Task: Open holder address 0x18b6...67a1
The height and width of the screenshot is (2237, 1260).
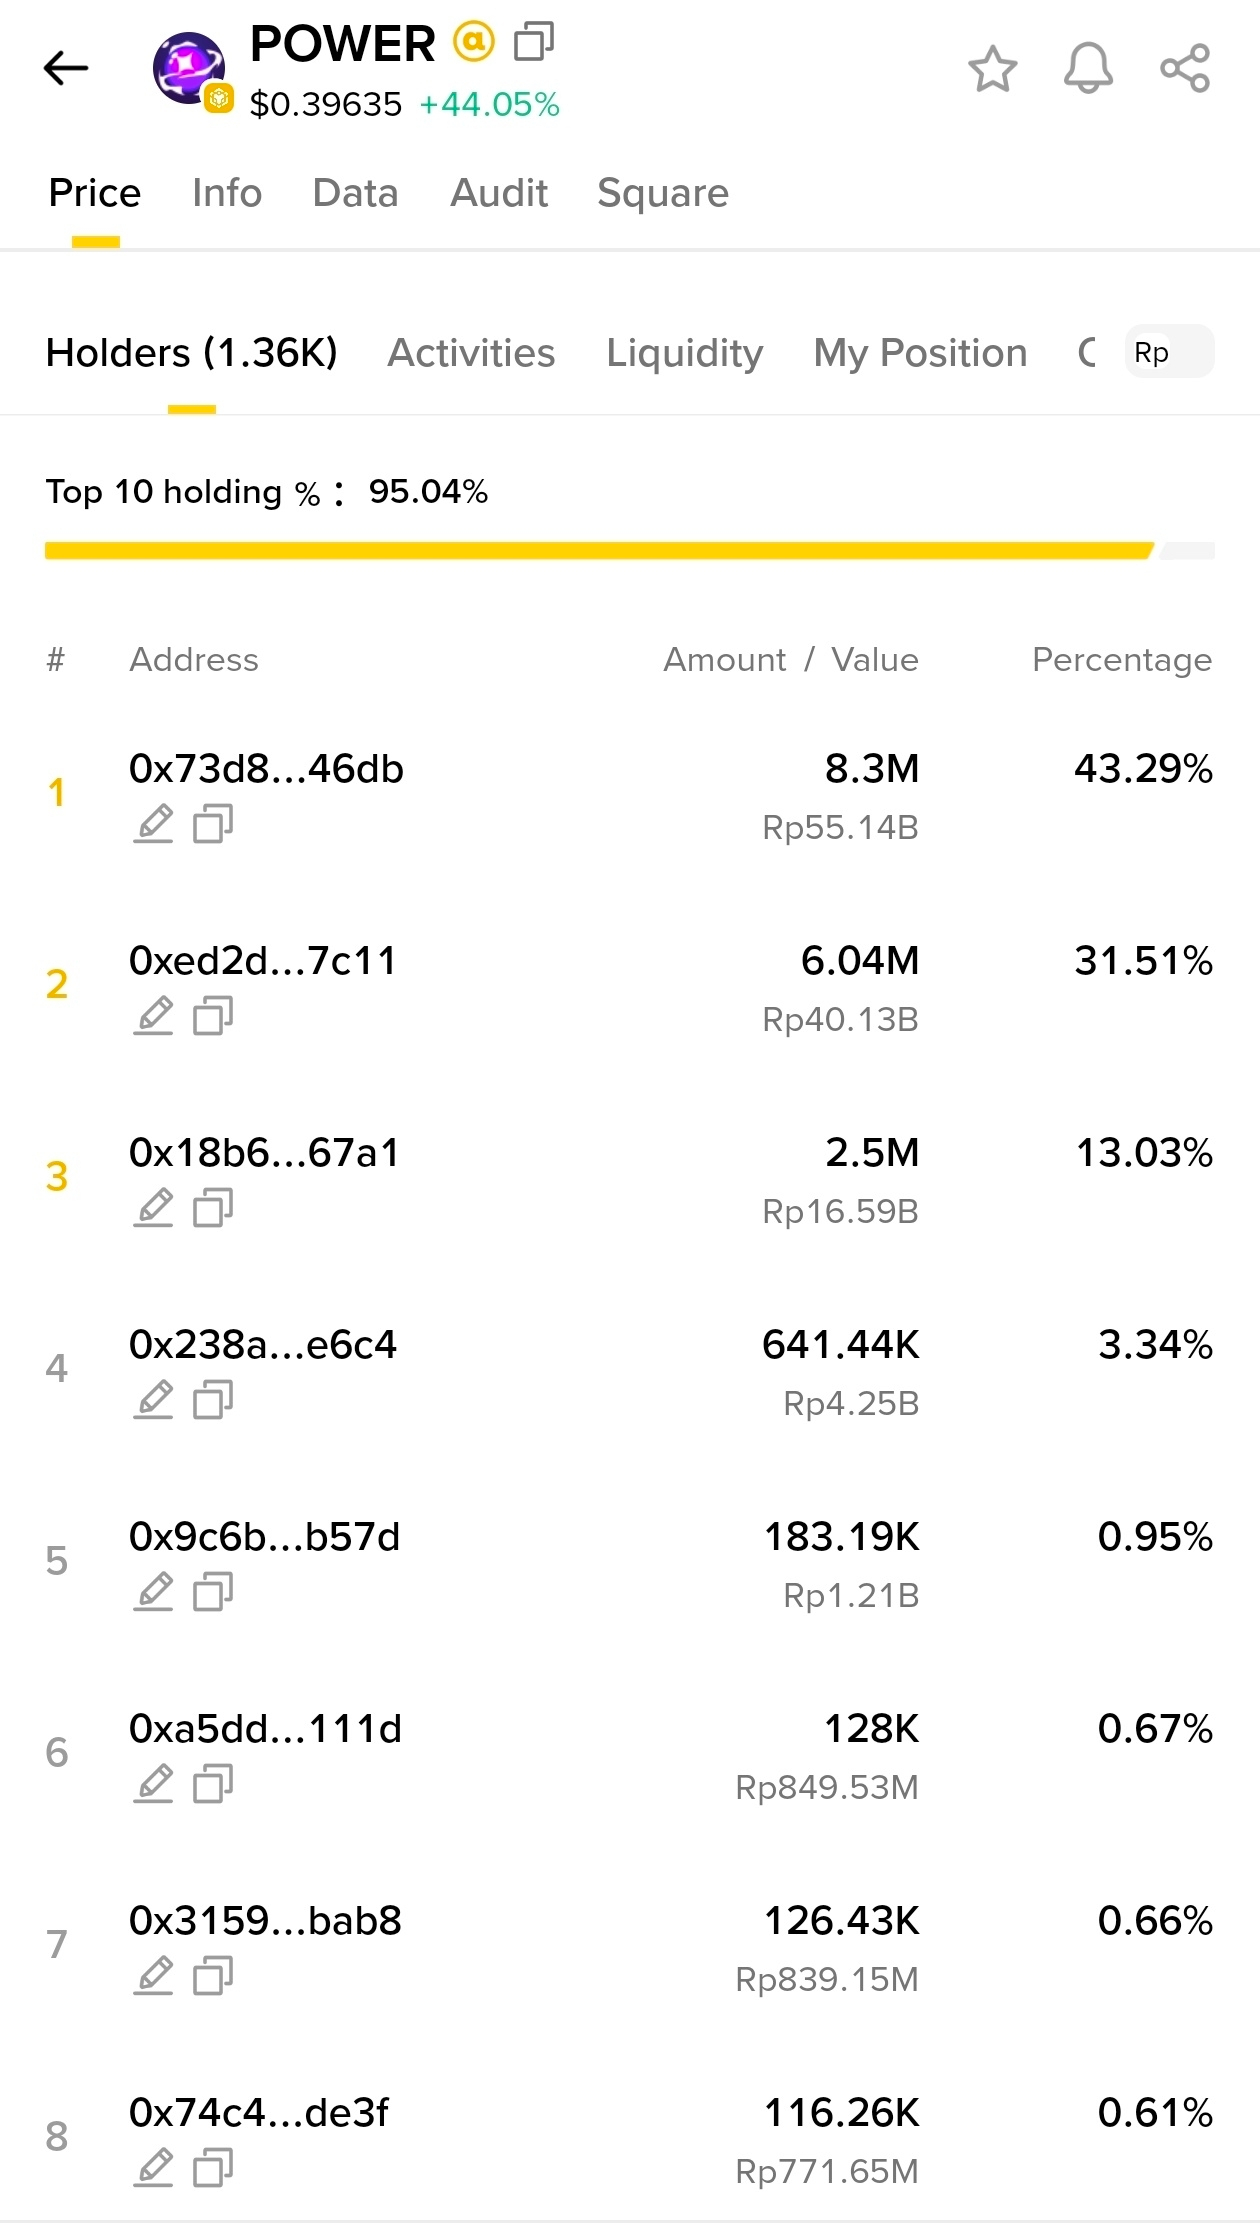Action: (264, 1153)
